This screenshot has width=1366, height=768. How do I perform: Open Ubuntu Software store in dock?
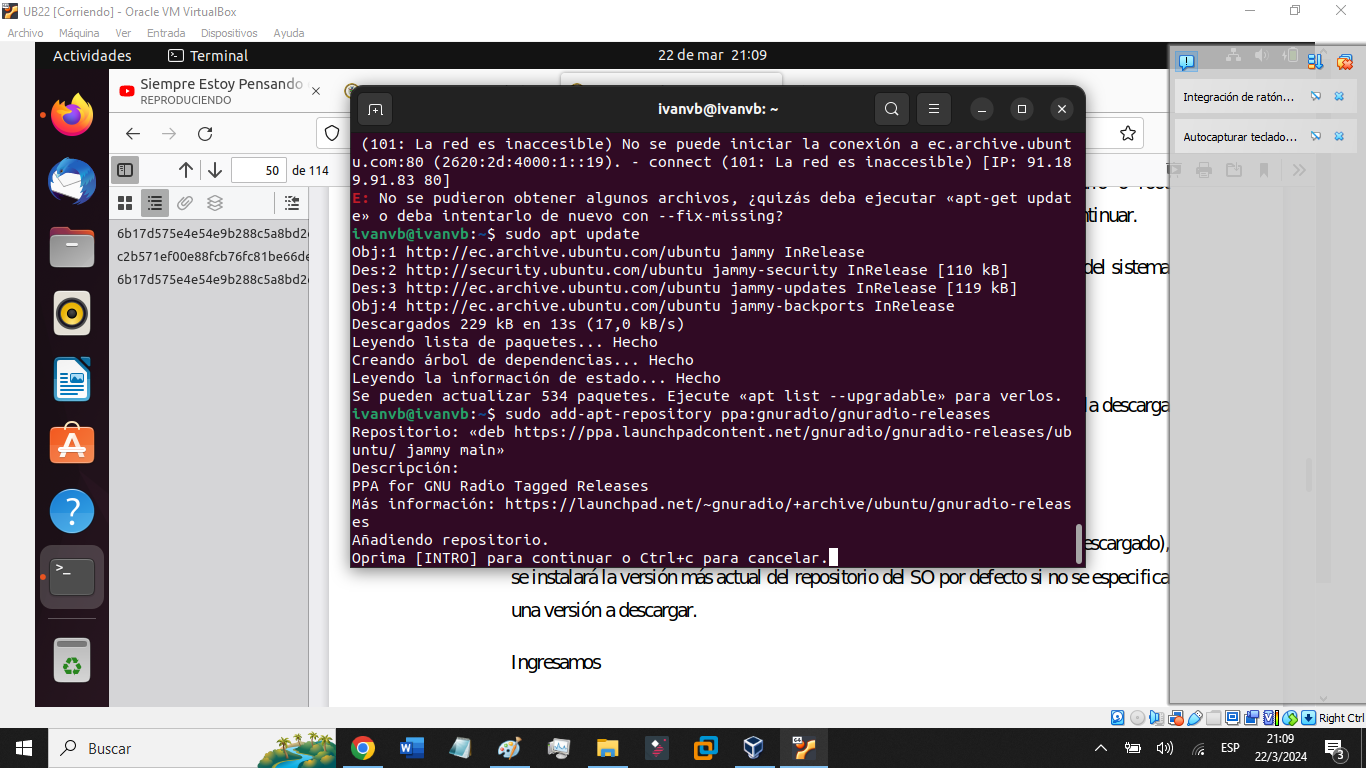click(72, 445)
